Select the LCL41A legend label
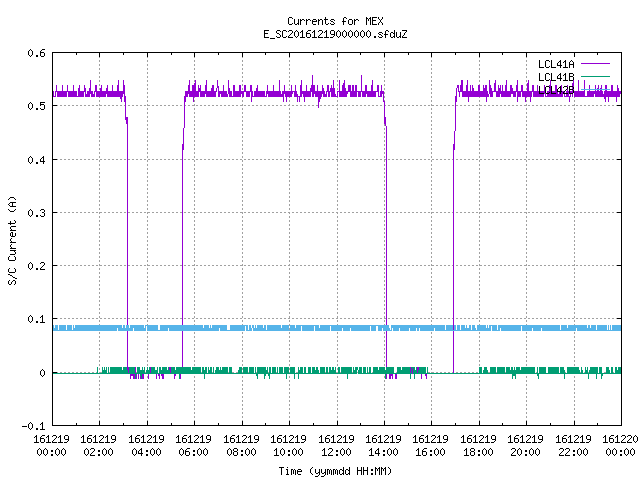Viewport: 640px width, 480px height. 556,64
